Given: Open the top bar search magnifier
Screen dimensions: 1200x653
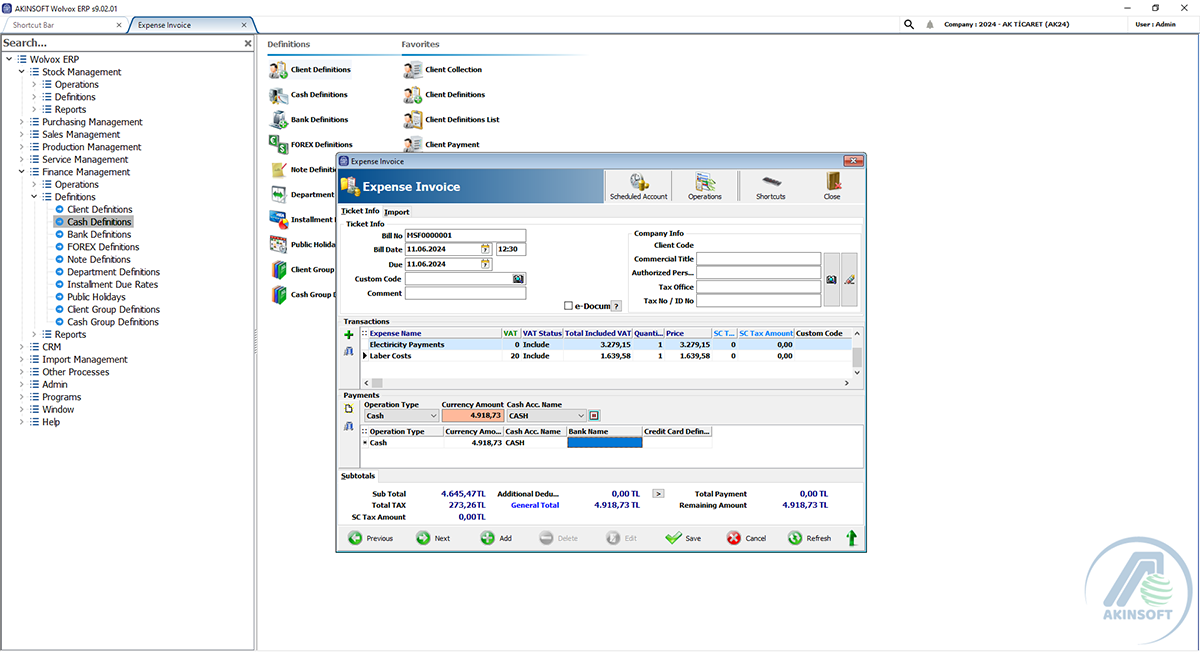Looking at the screenshot, I should [x=909, y=24].
